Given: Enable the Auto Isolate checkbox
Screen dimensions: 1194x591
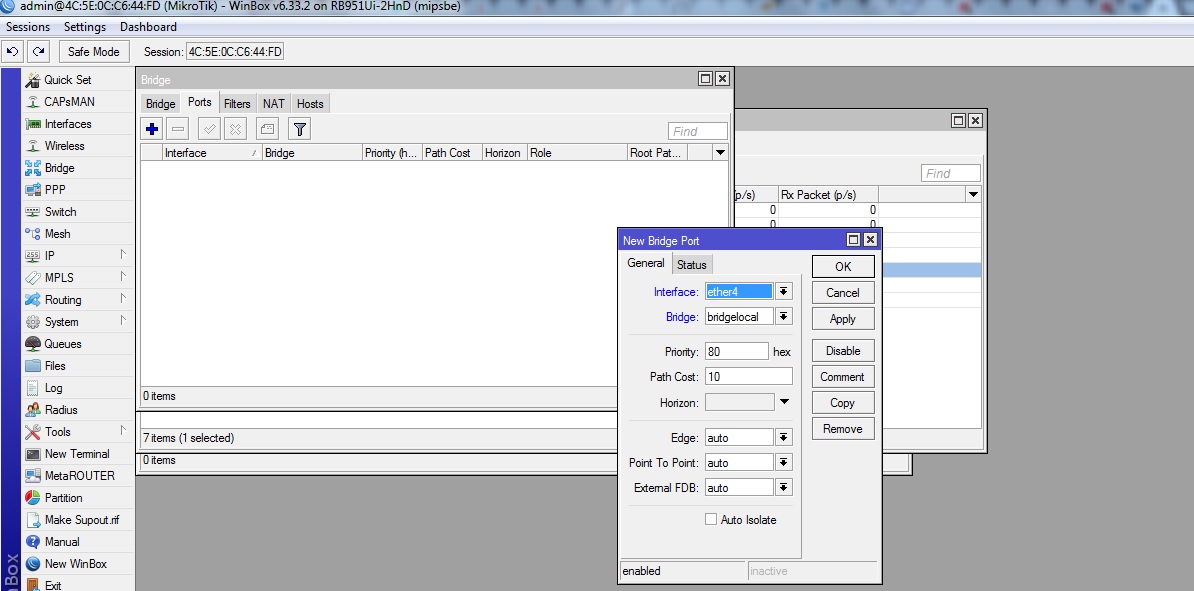Looking at the screenshot, I should (711, 520).
